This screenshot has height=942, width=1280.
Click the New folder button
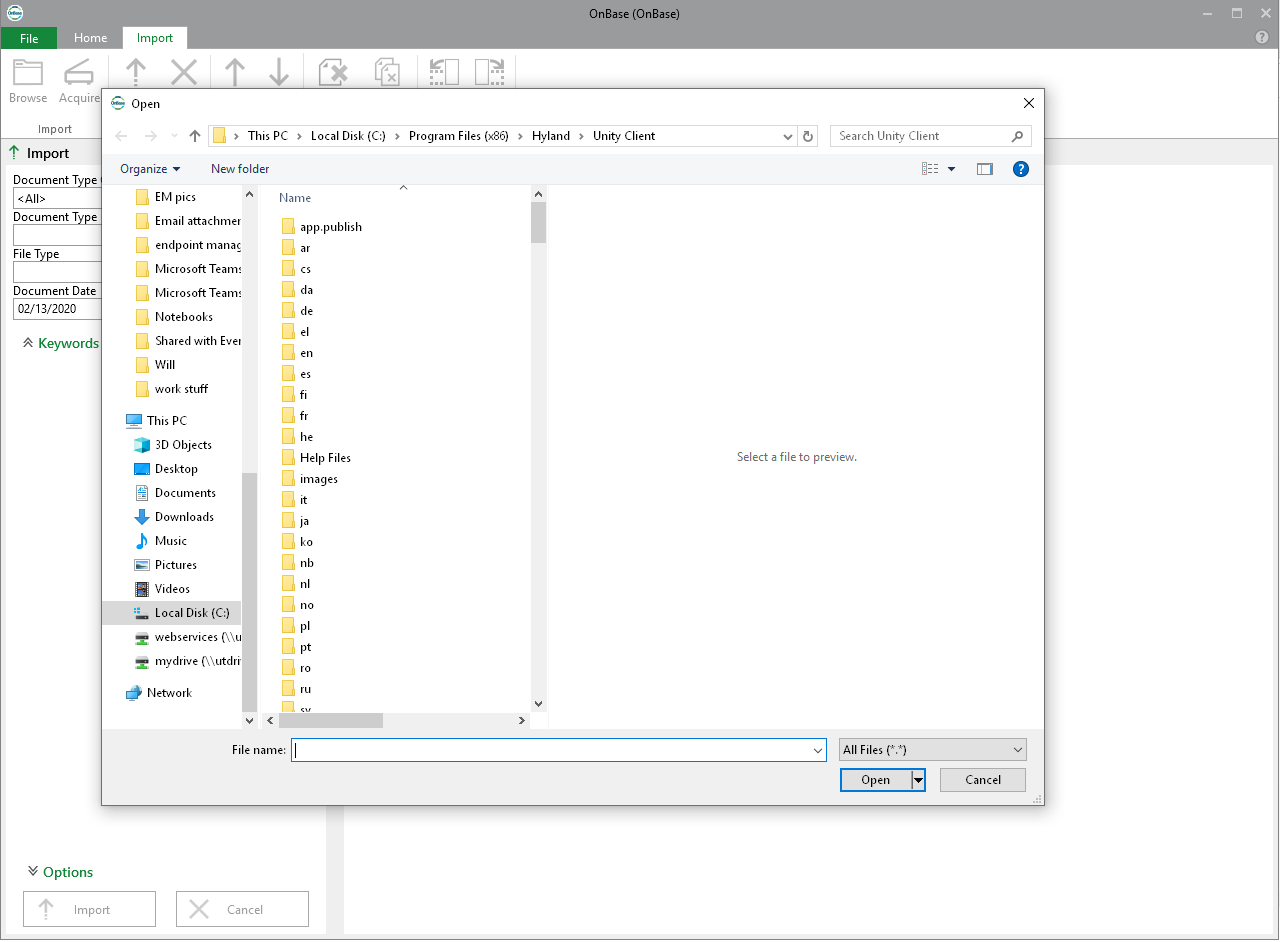(x=240, y=169)
